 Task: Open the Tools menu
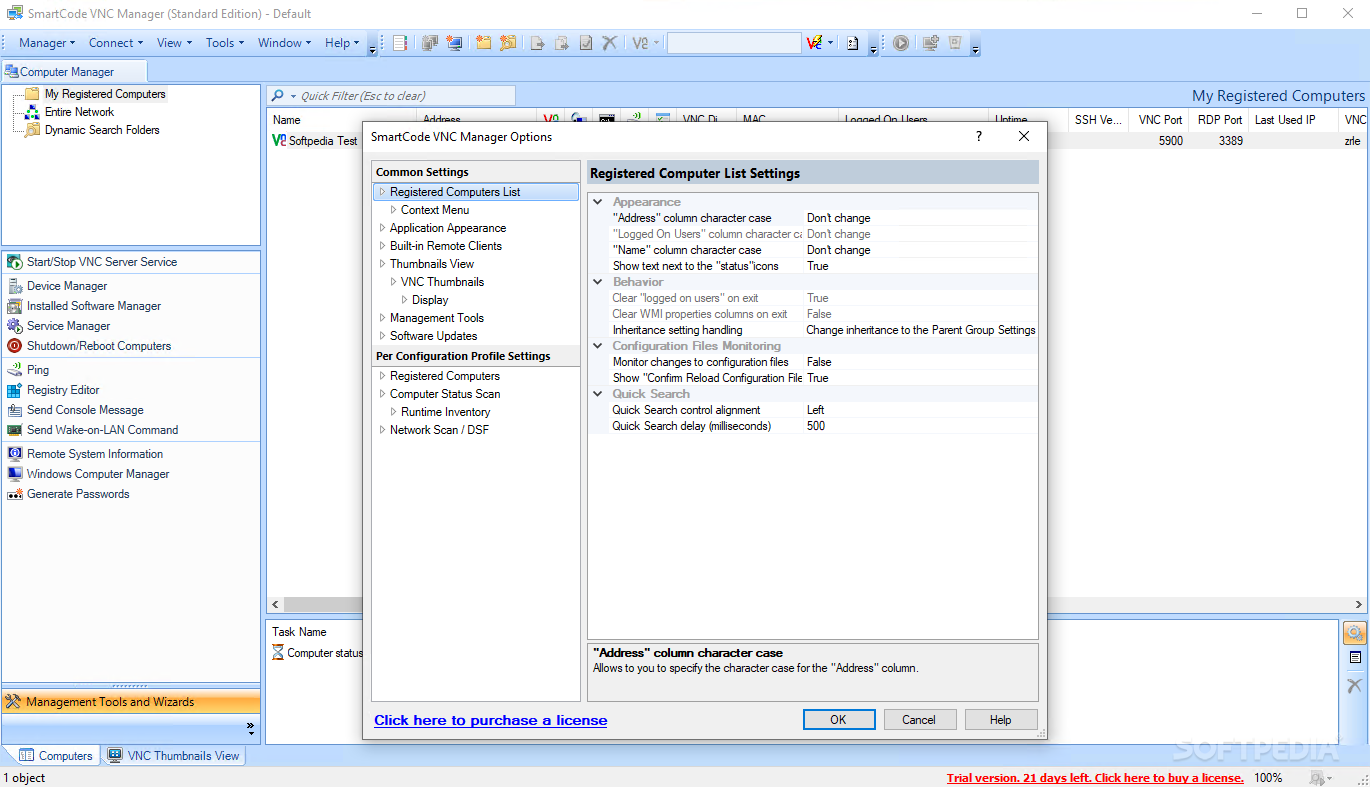click(225, 43)
